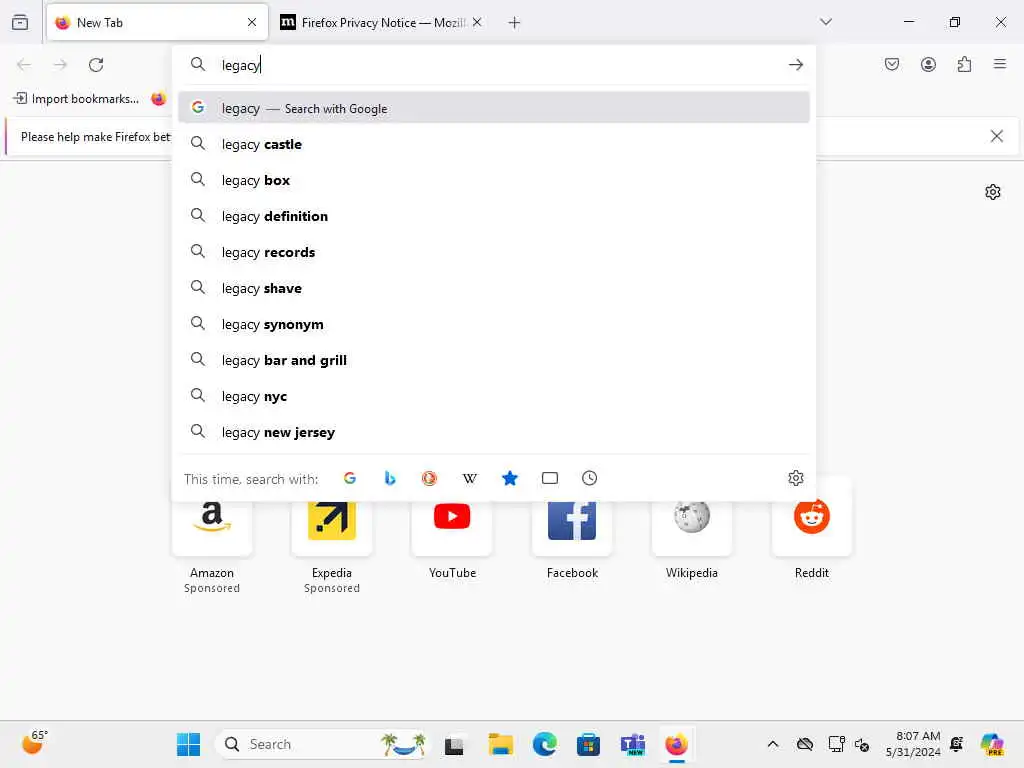Choose the legacy bar and grill suggestion
The height and width of the screenshot is (768, 1024).
494,360
